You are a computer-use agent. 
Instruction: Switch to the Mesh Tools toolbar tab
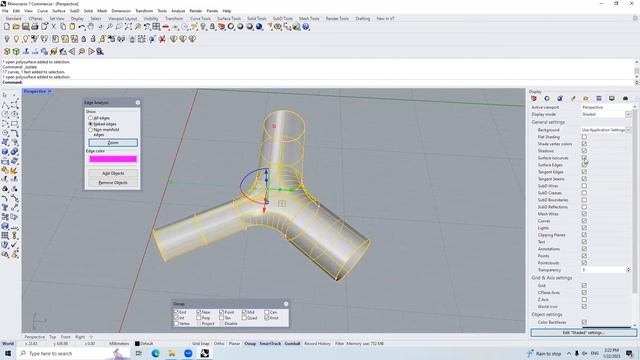[309, 19]
